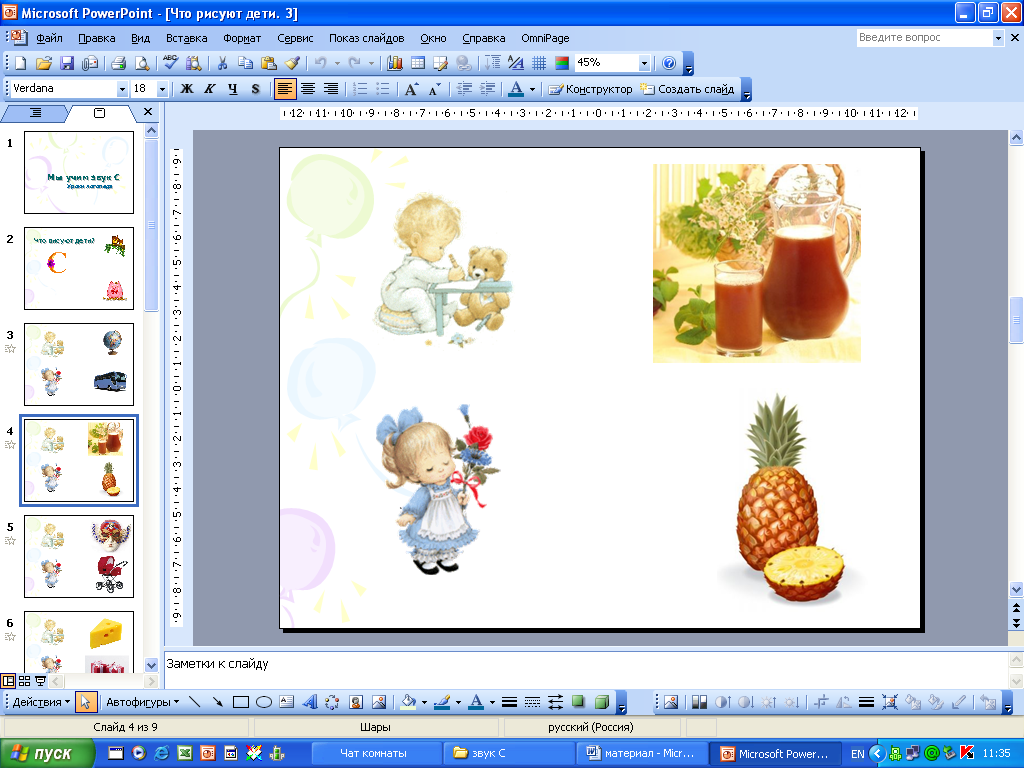This screenshot has height=768, width=1024.
Task: Select the Arrow drawing tool
Action: 217,702
